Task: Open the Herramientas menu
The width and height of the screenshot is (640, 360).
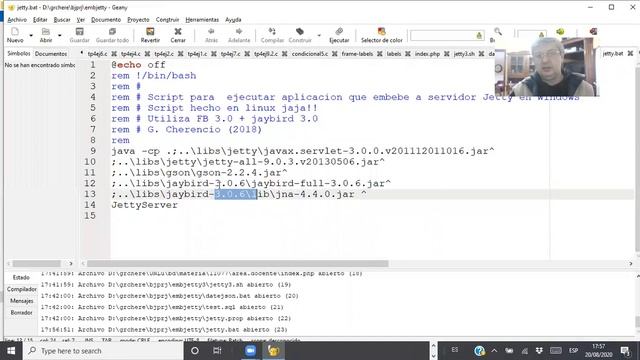Action: [202, 20]
